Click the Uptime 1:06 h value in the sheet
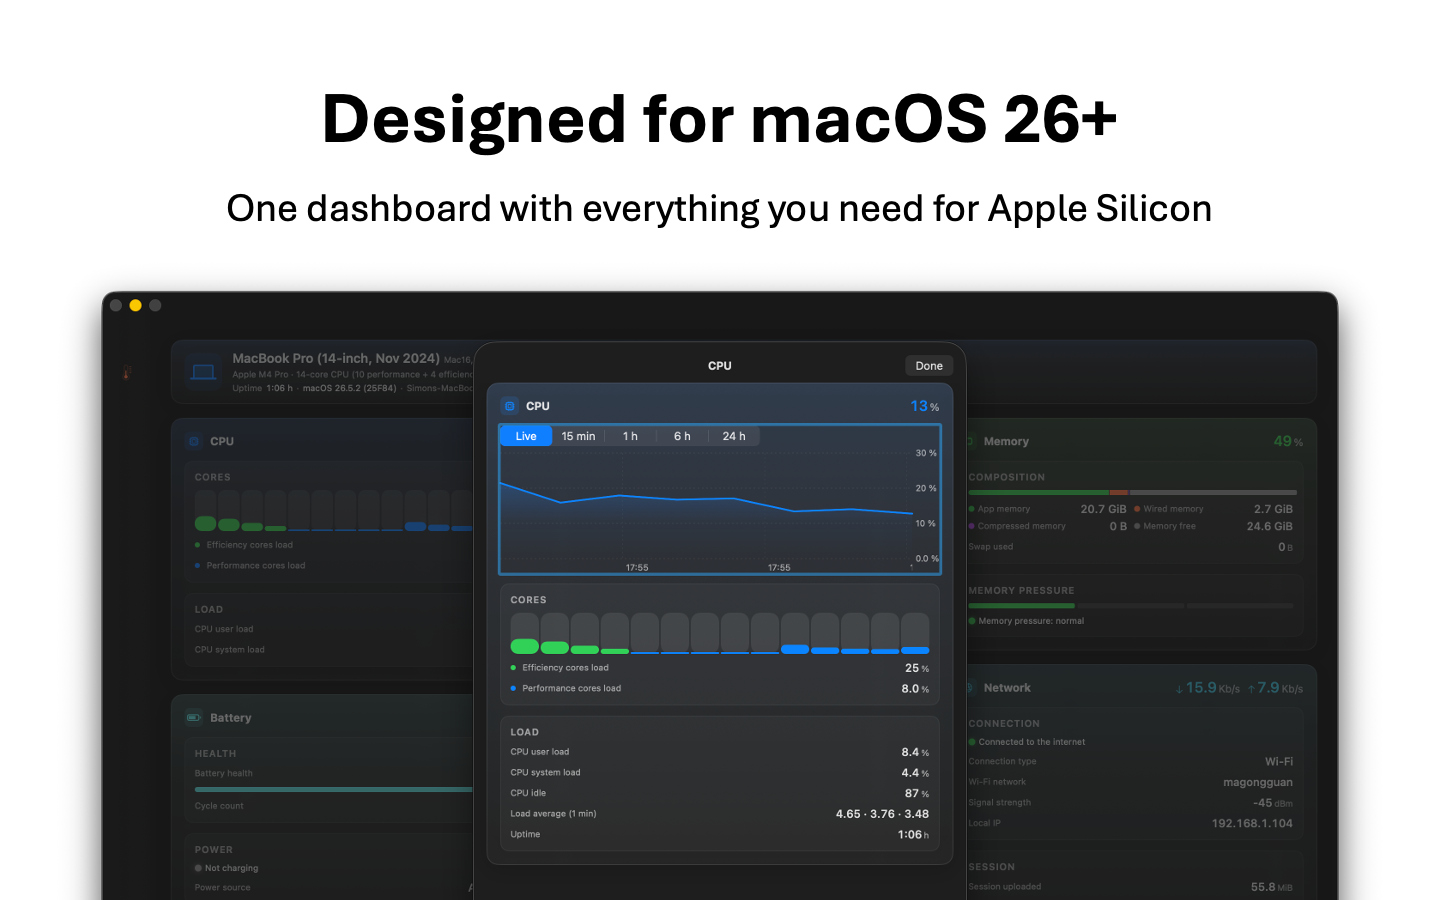1440x900 pixels. pyautogui.click(x=913, y=835)
